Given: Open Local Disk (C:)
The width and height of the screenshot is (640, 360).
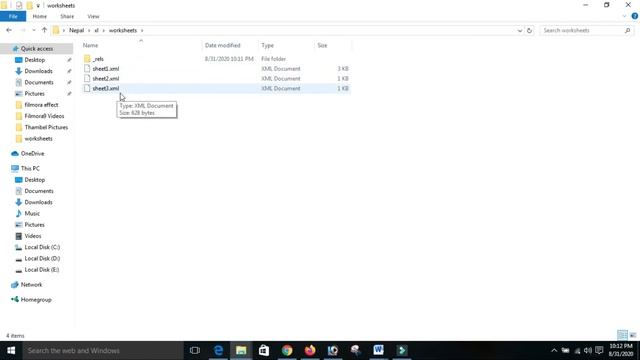Looking at the screenshot, I should pos(42,247).
